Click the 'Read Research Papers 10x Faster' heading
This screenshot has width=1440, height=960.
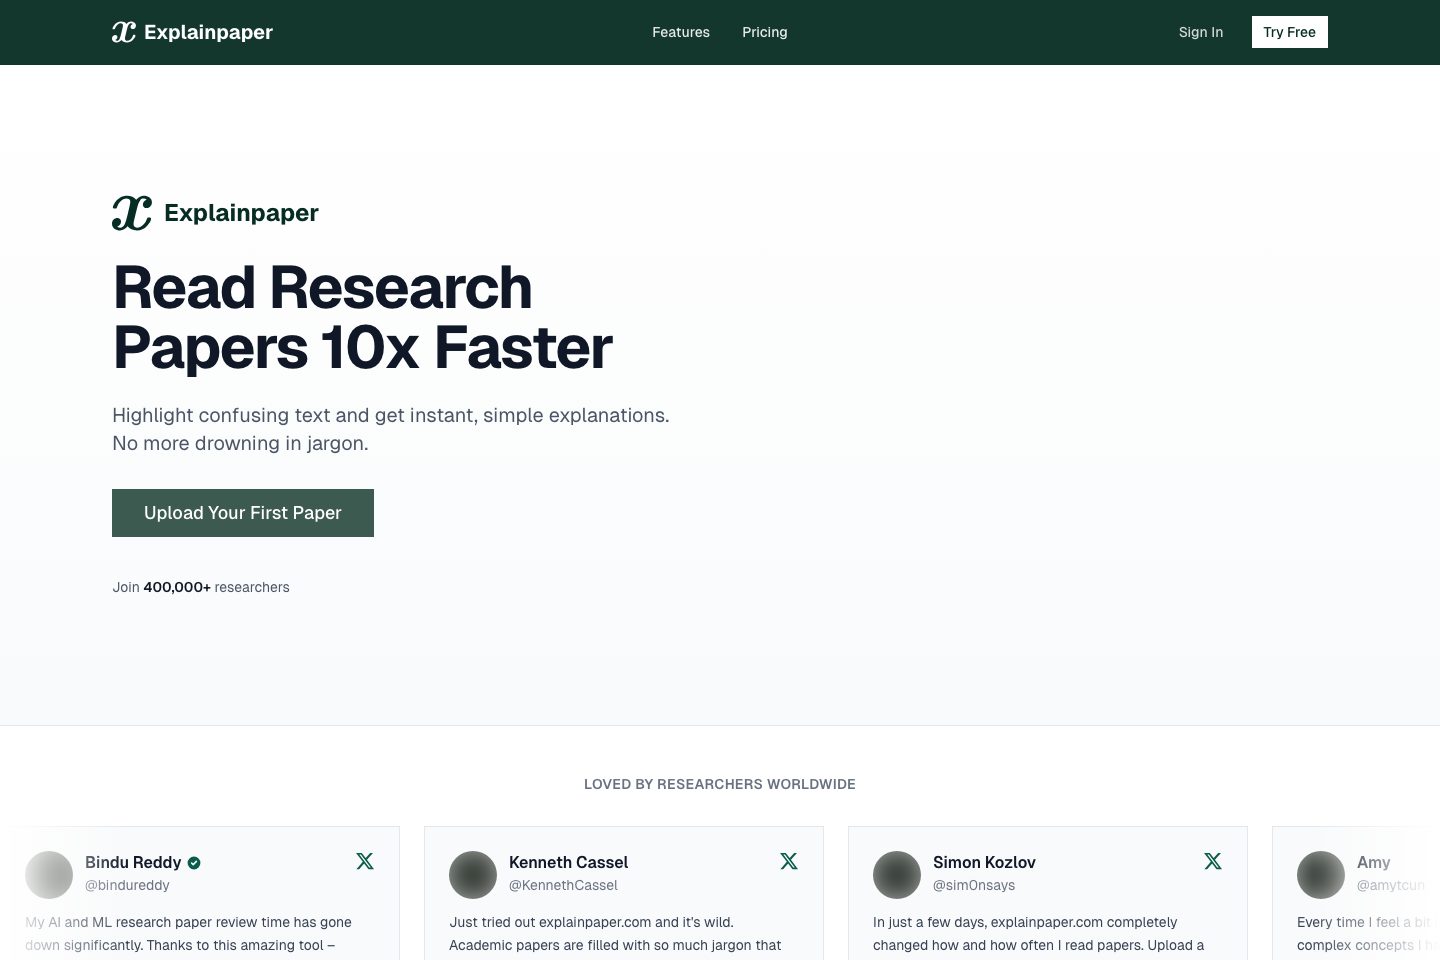[x=362, y=317]
